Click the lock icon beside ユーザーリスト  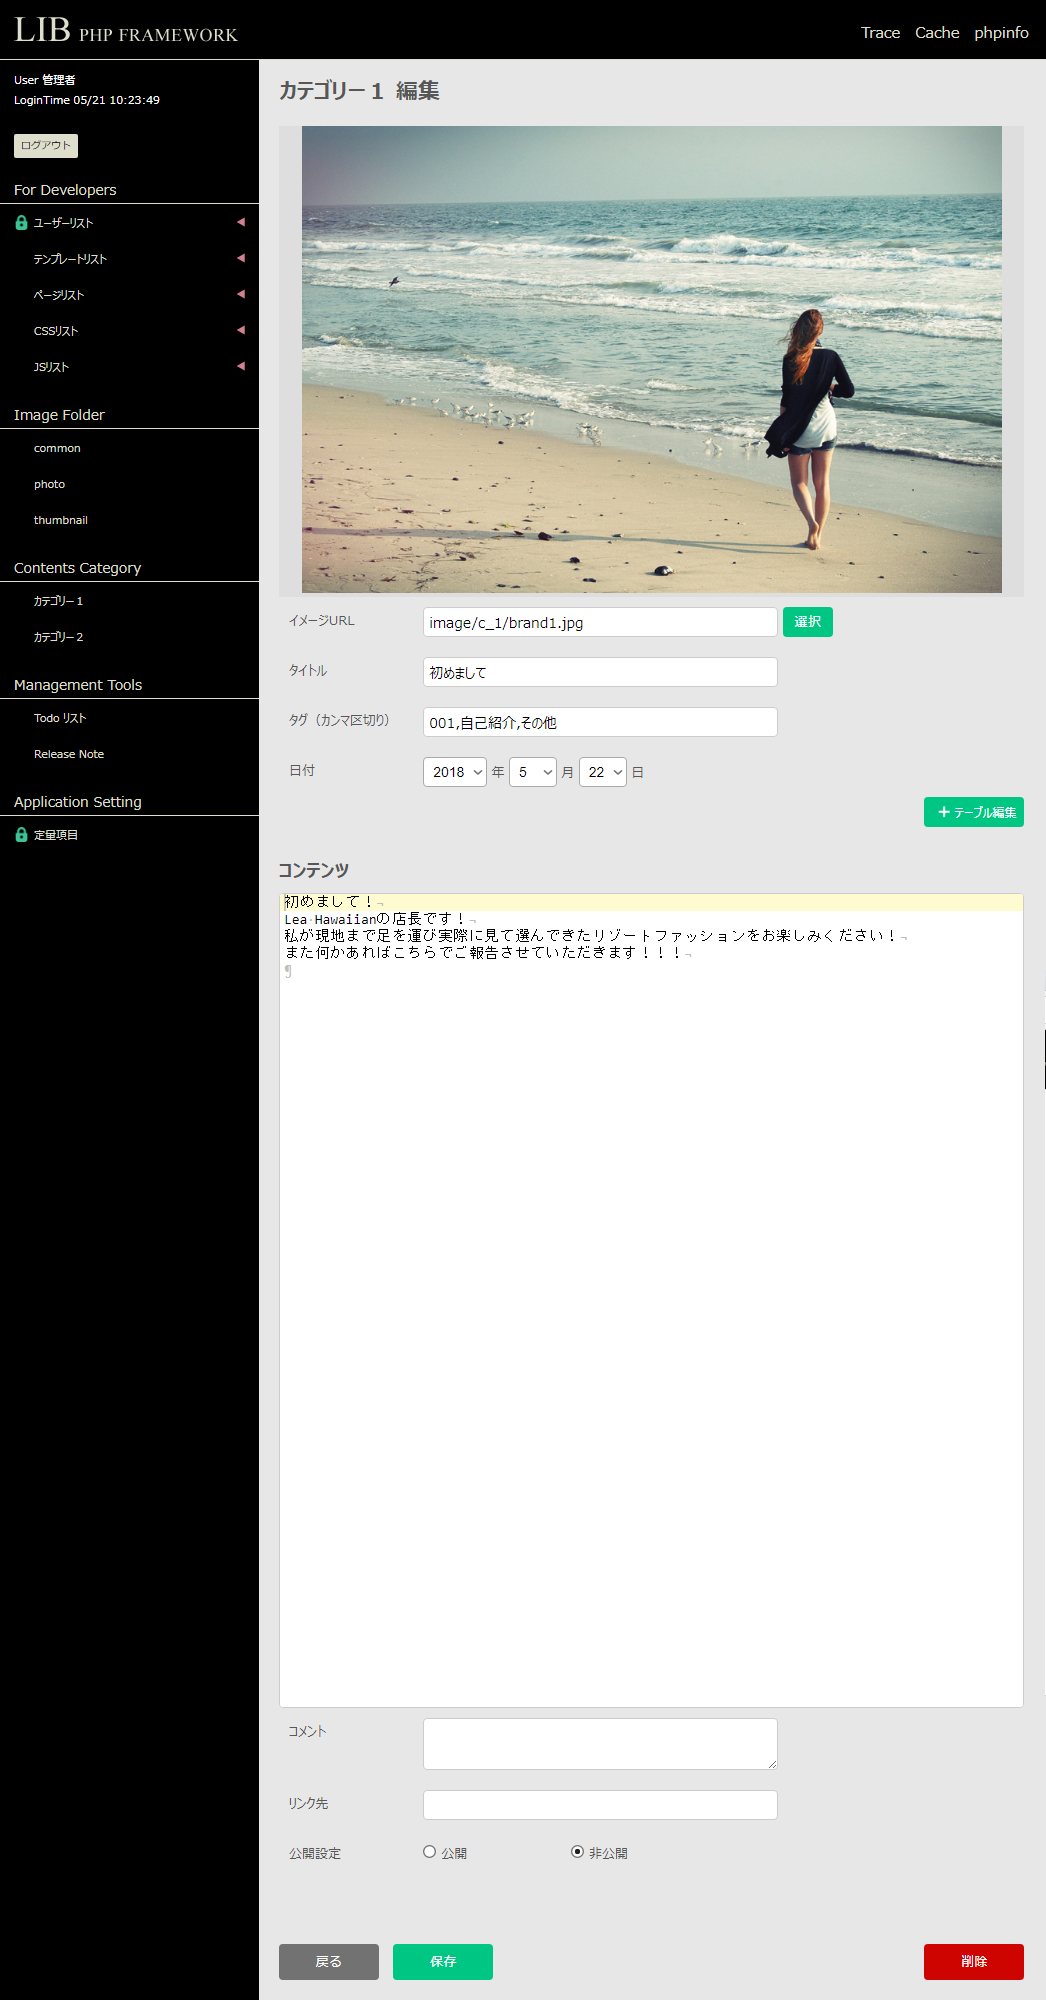pyautogui.click(x=21, y=223)
